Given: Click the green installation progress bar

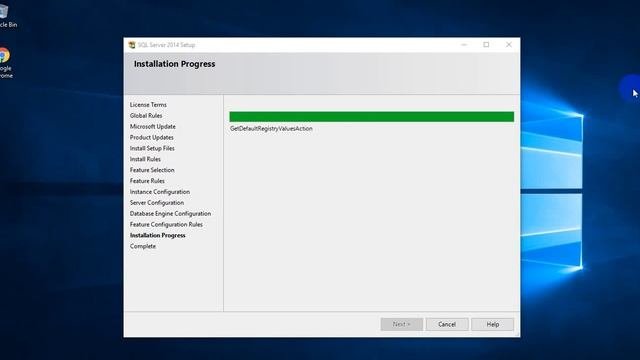Looking at the screenshot, I should click(371, 117).
